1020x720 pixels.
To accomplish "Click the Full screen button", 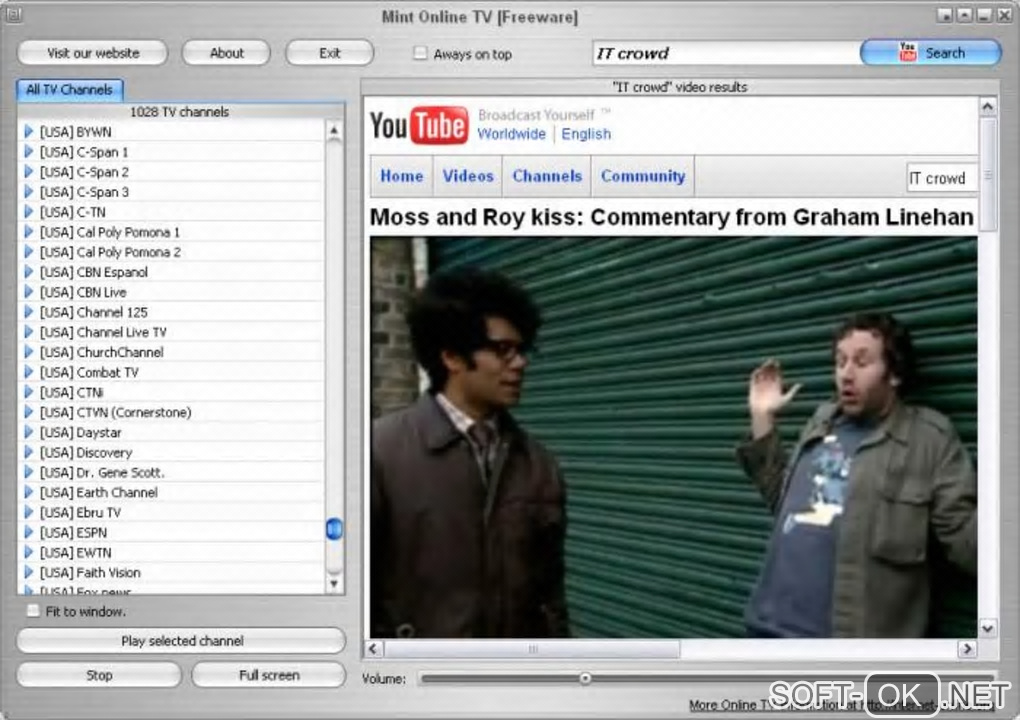I will pos(269,675).
